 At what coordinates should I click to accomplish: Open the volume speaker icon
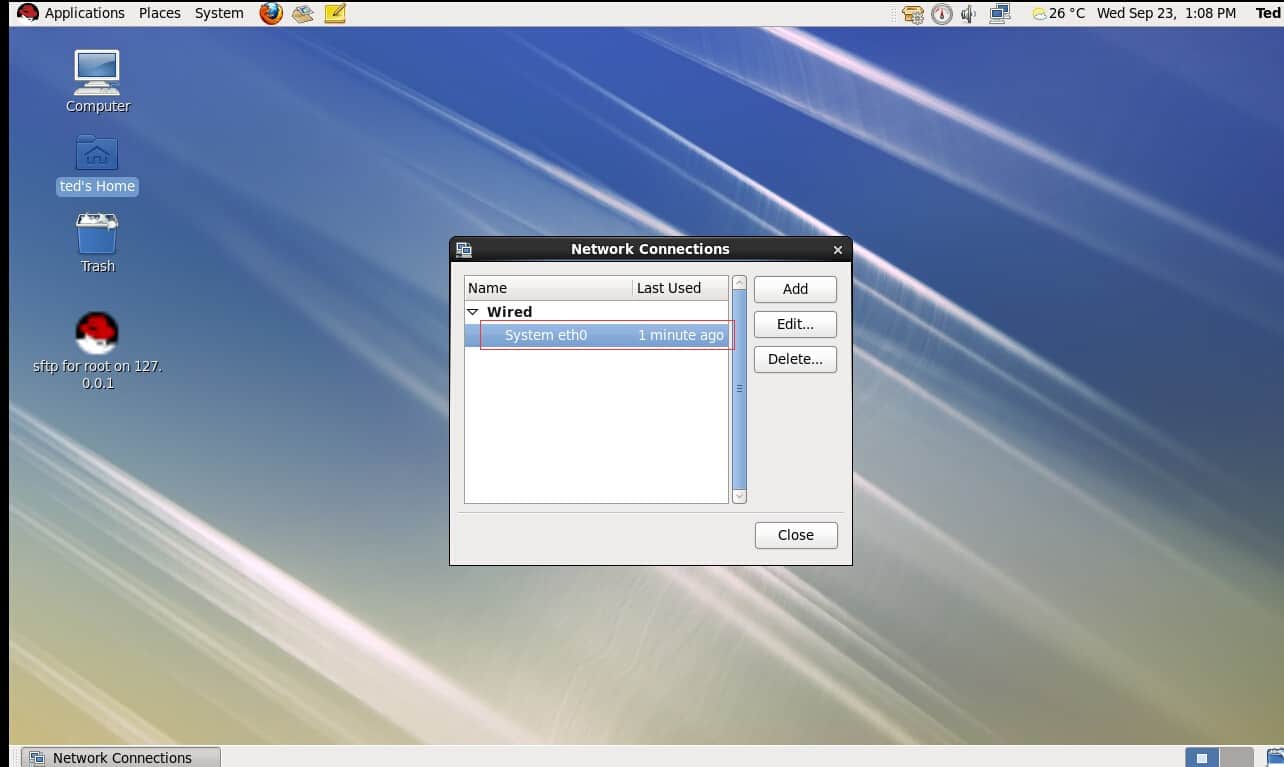click(x=968, y=14)
